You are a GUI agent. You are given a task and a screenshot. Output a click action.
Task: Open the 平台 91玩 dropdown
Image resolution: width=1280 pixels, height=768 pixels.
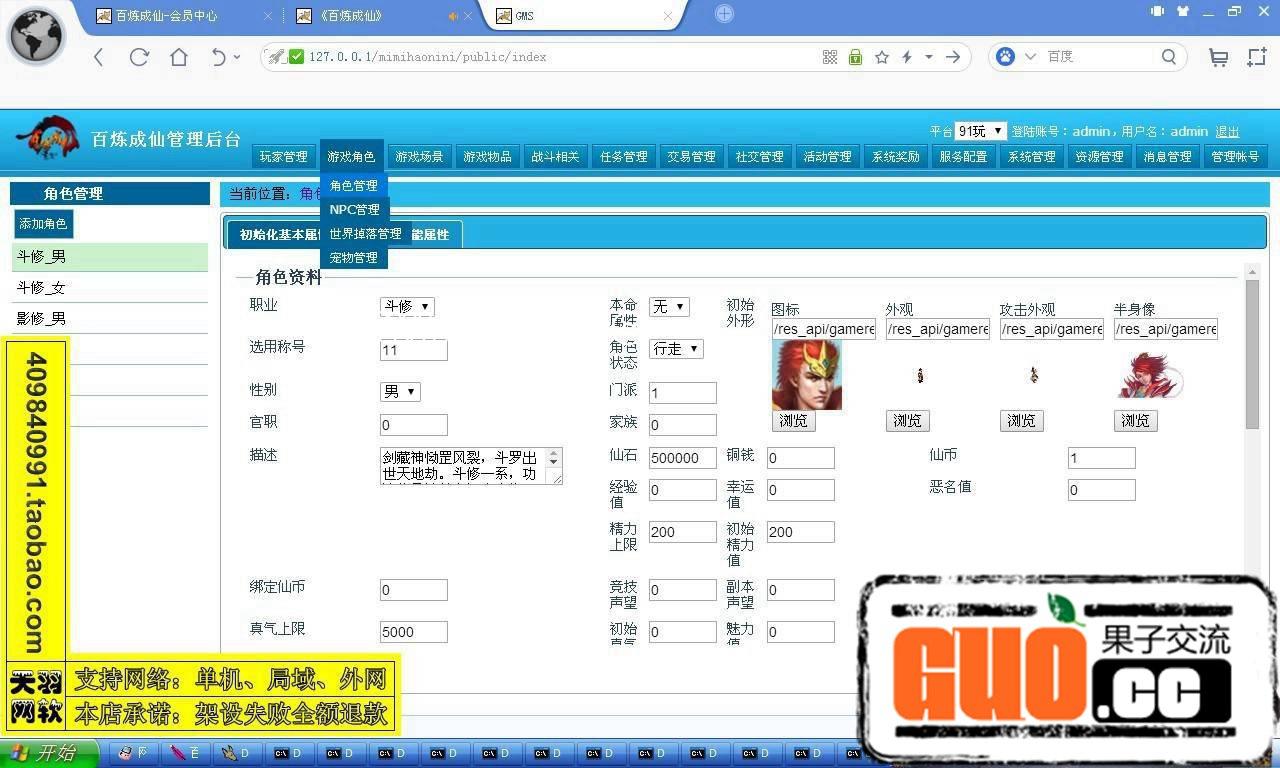(980, 131)
